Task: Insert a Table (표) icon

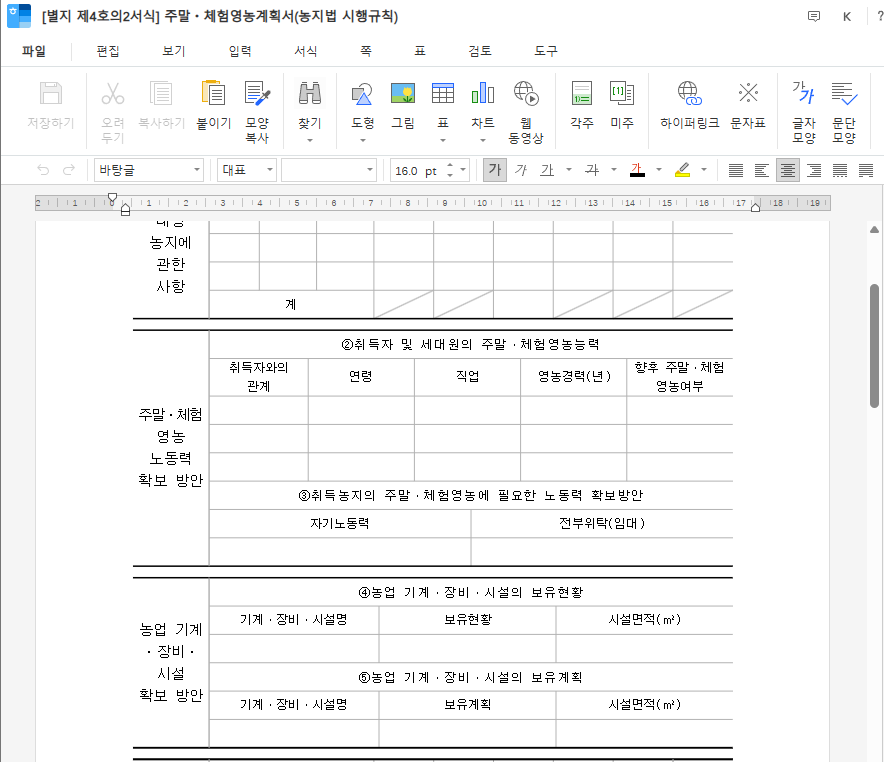Action: coord(443,94)
